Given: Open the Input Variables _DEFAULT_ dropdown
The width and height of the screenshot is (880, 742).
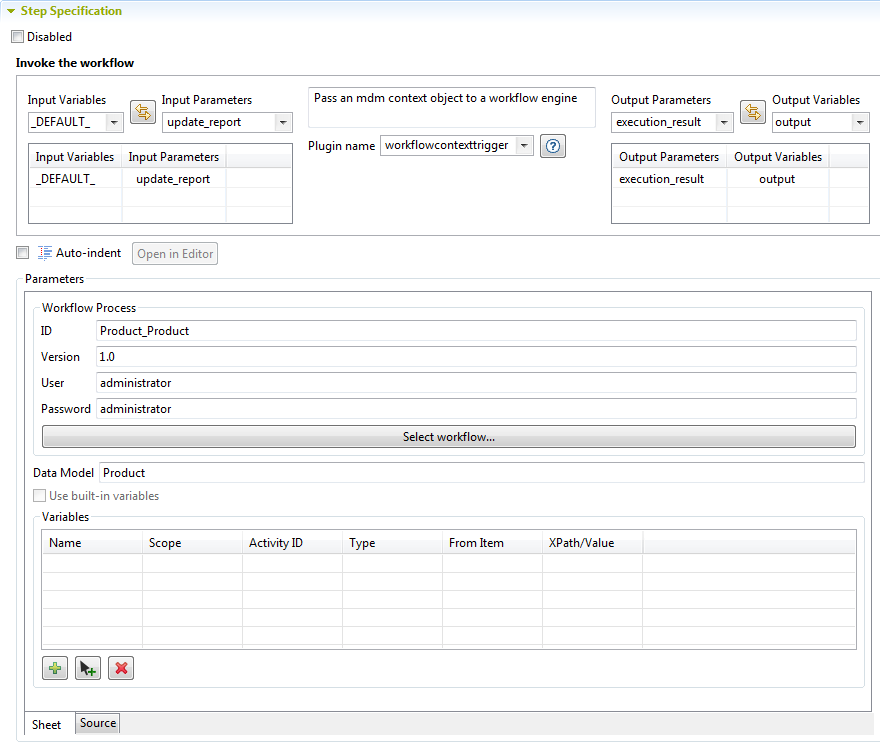Looking at the screenshot, I should (113, 122).
